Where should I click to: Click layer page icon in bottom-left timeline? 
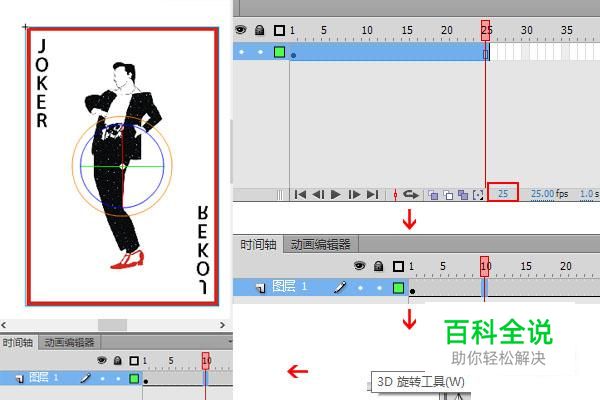pyautogui.click(x=20, y=379)
